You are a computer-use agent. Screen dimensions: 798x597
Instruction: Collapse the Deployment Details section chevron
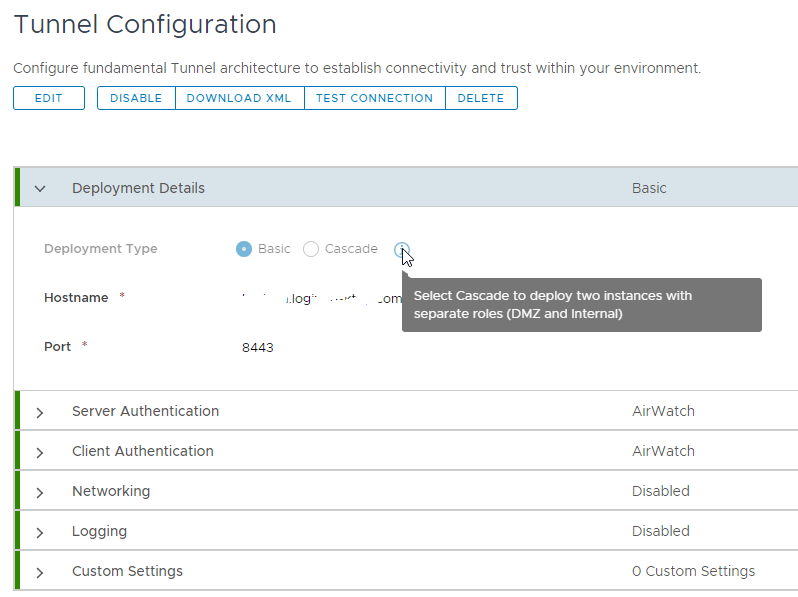click(40, 188)
